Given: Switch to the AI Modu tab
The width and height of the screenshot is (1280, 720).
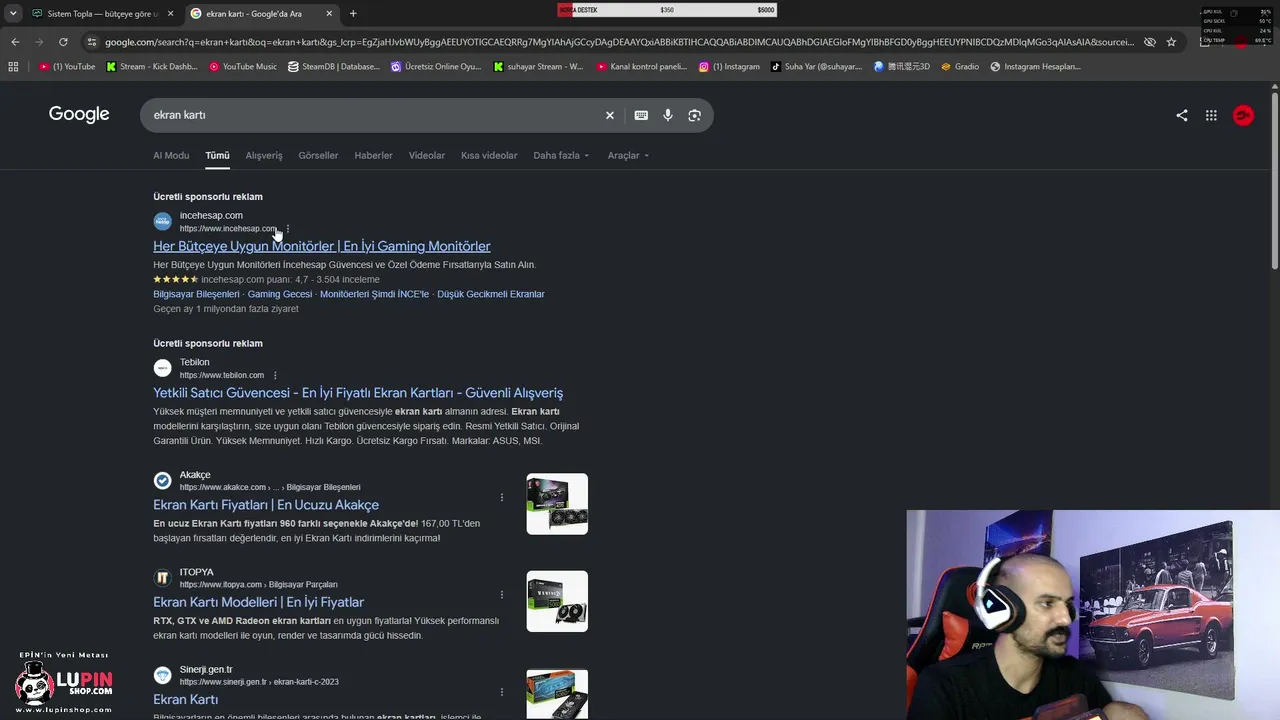Looking at the screenshot, I should coord(171,155).
